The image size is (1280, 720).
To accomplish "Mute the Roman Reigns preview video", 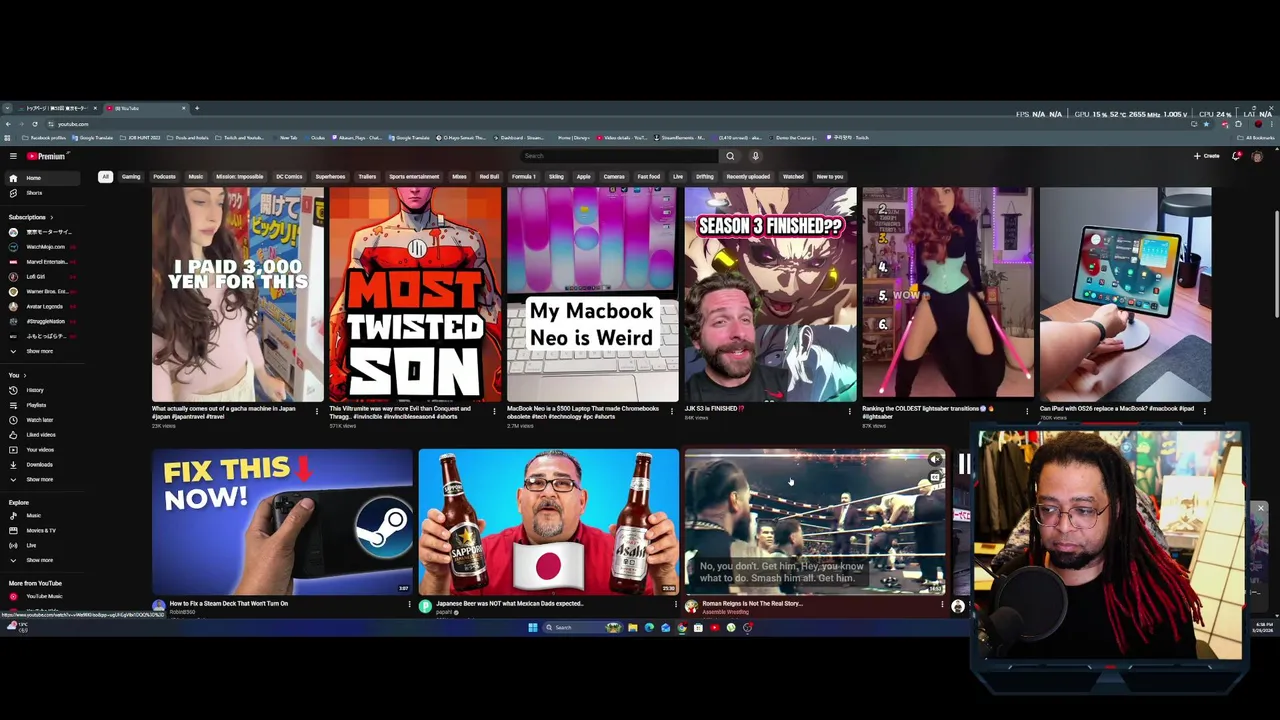I will point(934,460).
